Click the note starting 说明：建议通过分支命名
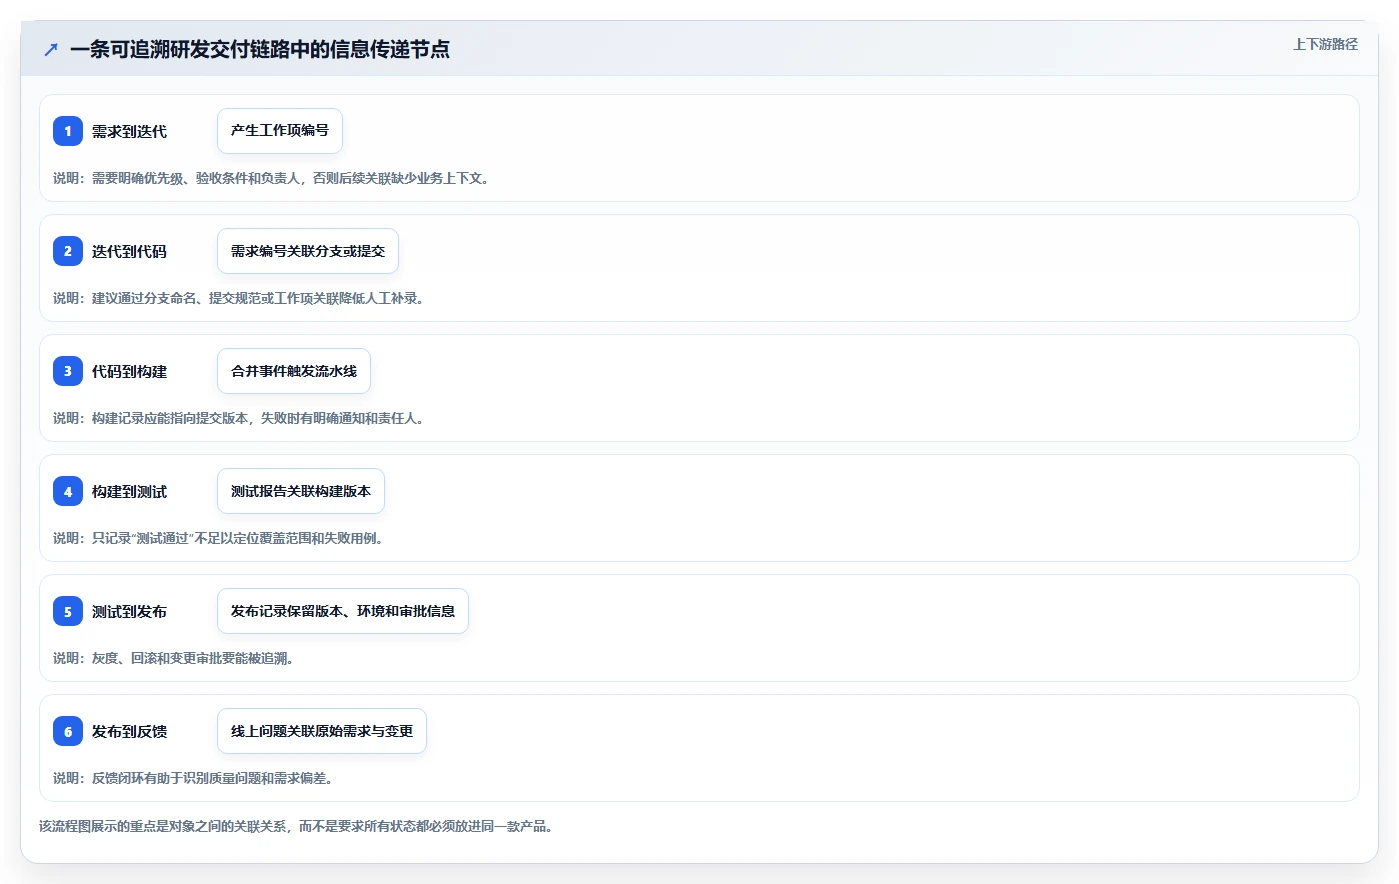This screenshot has width=1399, height=884. tap(239, 298)
